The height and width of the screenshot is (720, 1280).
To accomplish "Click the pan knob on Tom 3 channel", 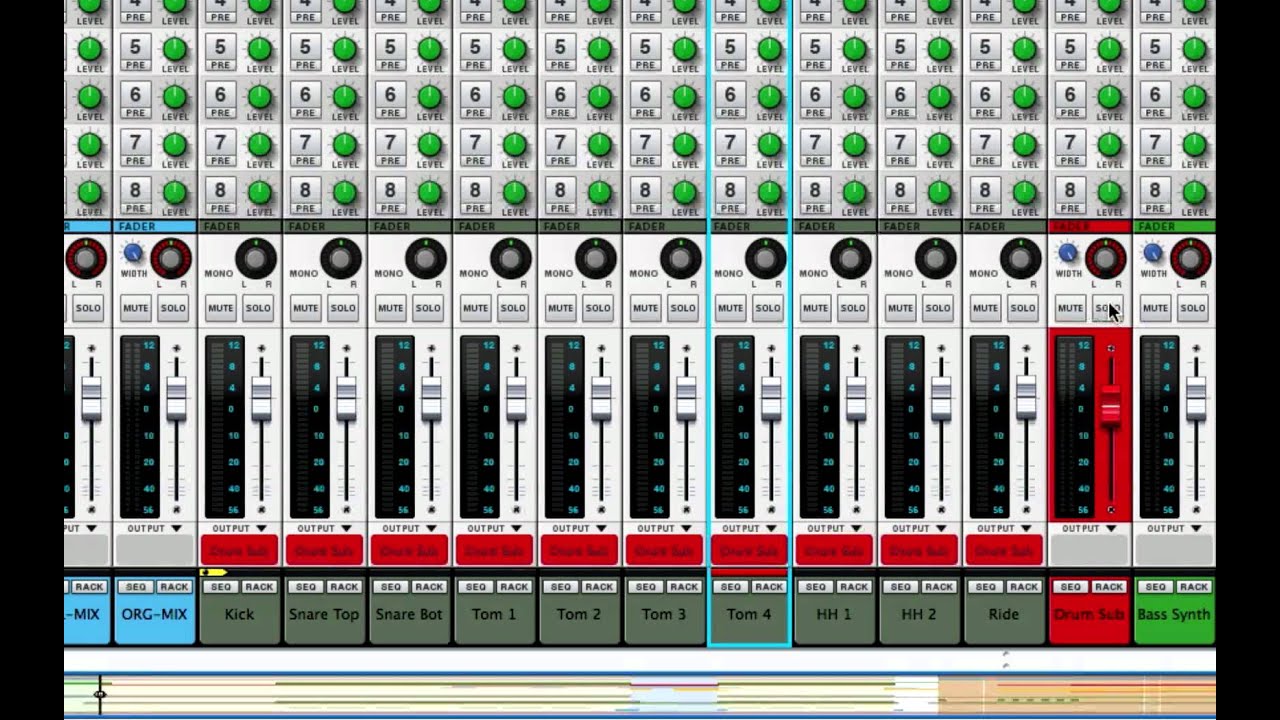I will point(681,259).
